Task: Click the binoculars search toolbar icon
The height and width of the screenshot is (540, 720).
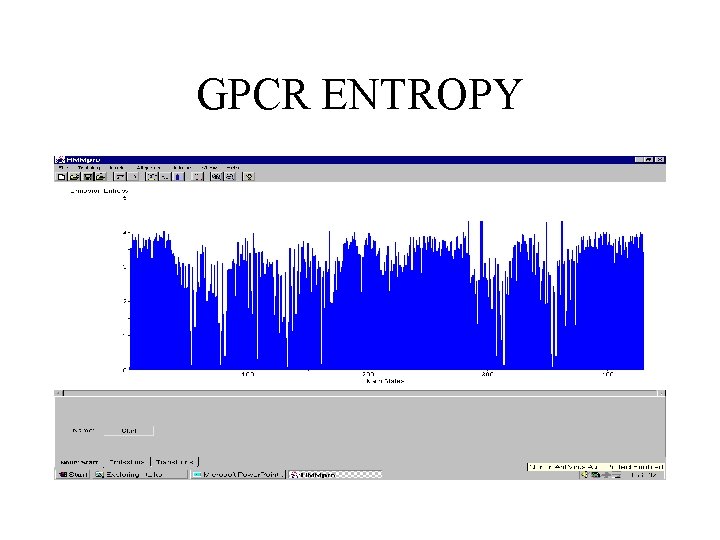Action: 216,176
